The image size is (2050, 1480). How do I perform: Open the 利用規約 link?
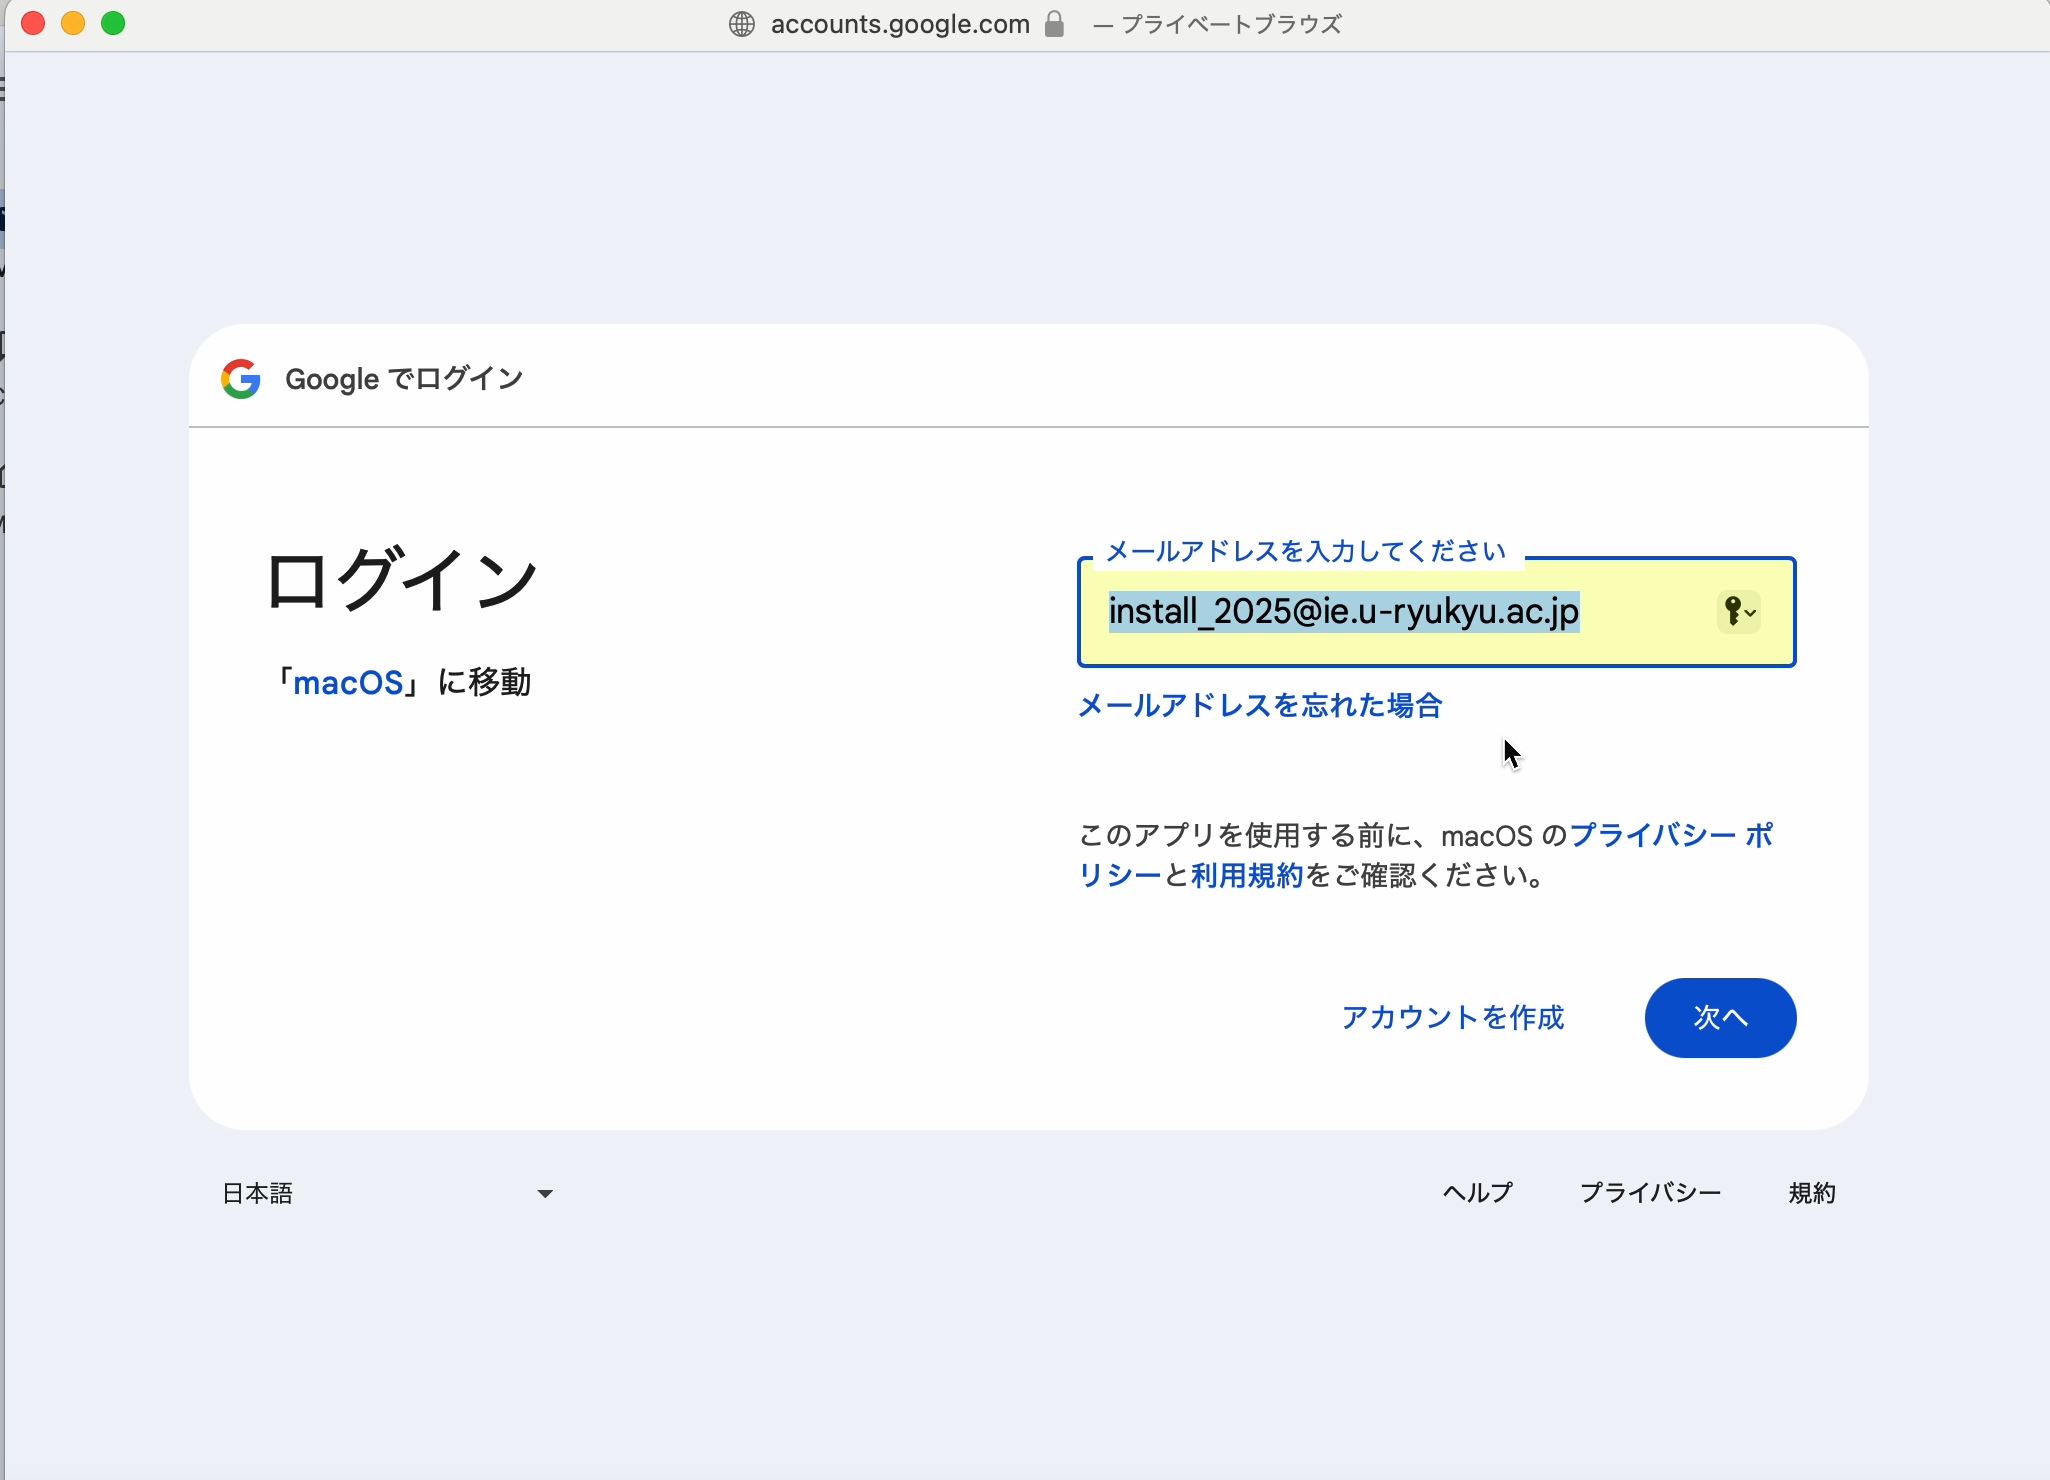(1247, 876)
